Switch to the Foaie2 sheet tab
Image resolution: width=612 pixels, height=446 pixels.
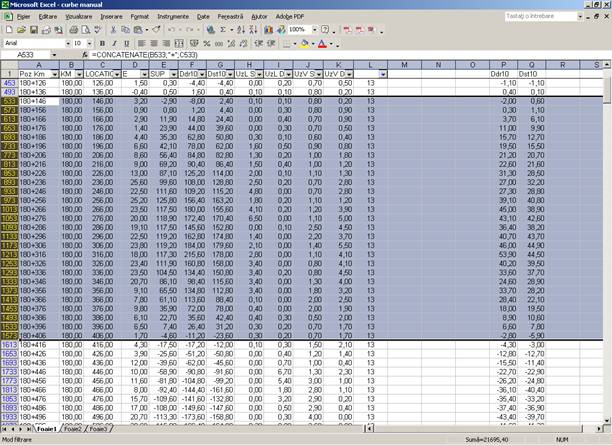[x=70, y=430]
